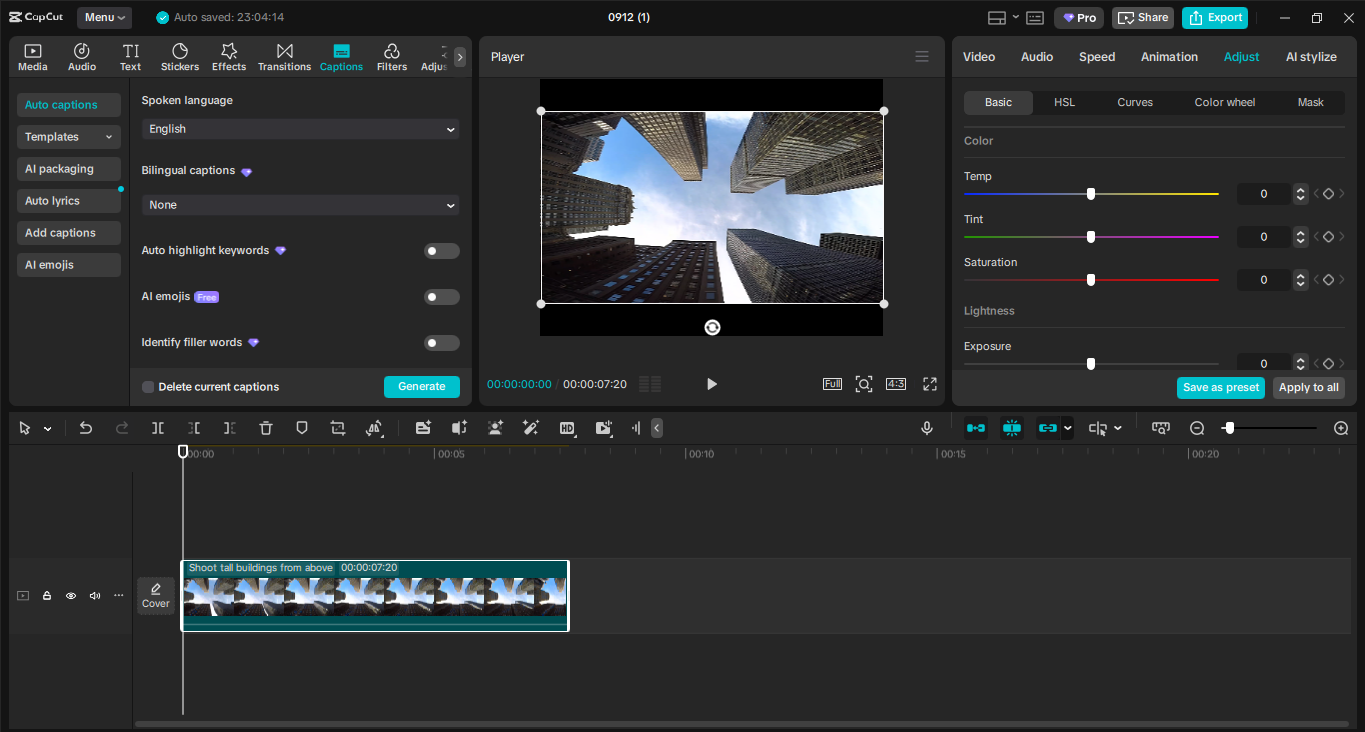Open the Menu dropdown in the title bar
The image size is (1365, 732).
coord(103,16)
